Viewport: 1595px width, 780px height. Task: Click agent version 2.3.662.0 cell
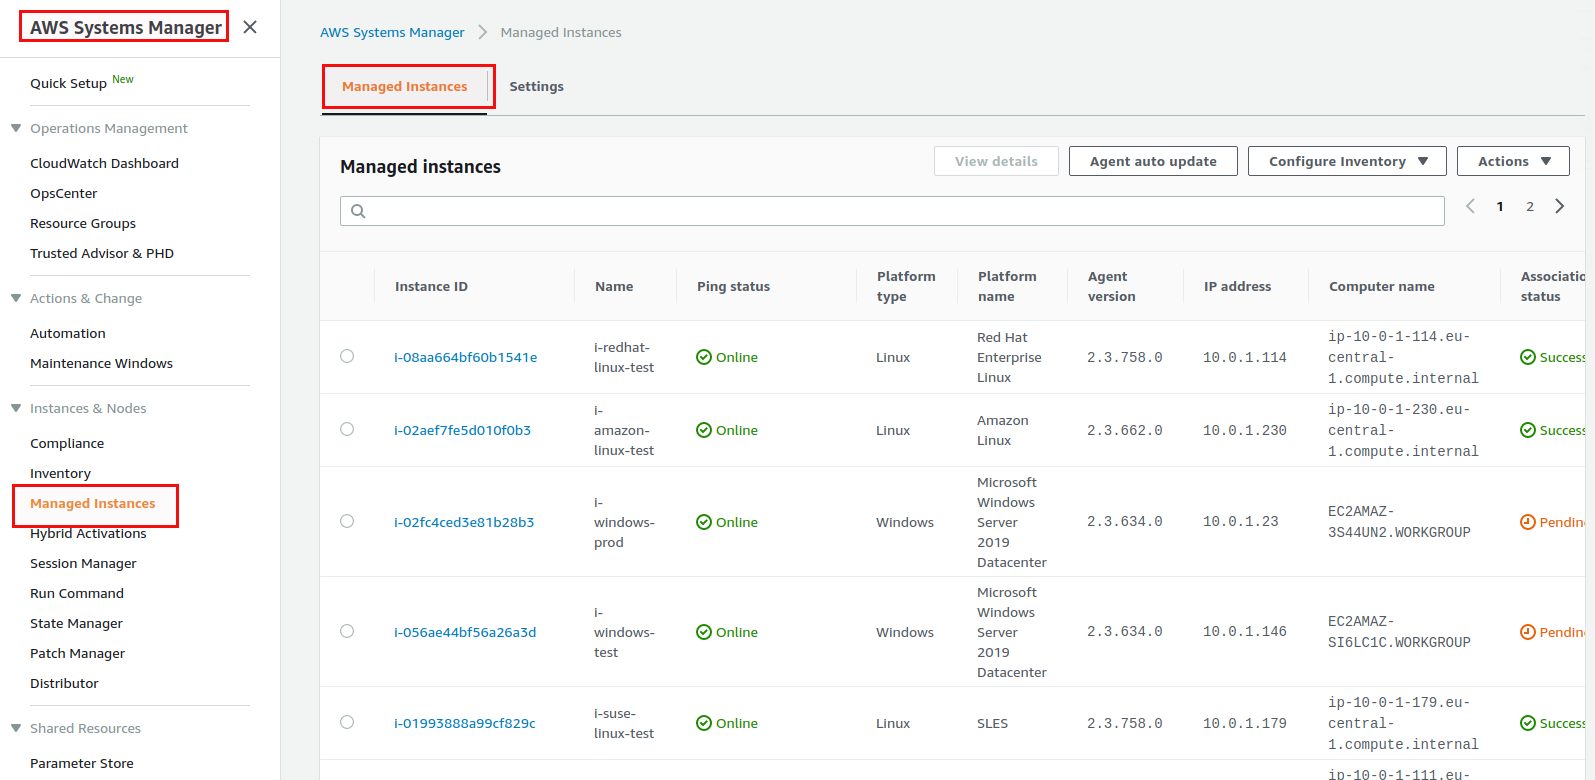pyautogui.click(x=1124, y=430)
